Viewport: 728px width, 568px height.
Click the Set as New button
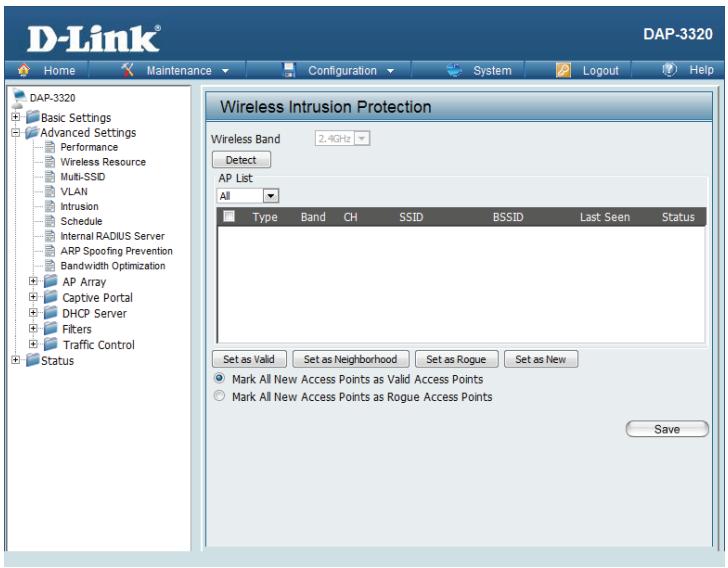point(541,359)
